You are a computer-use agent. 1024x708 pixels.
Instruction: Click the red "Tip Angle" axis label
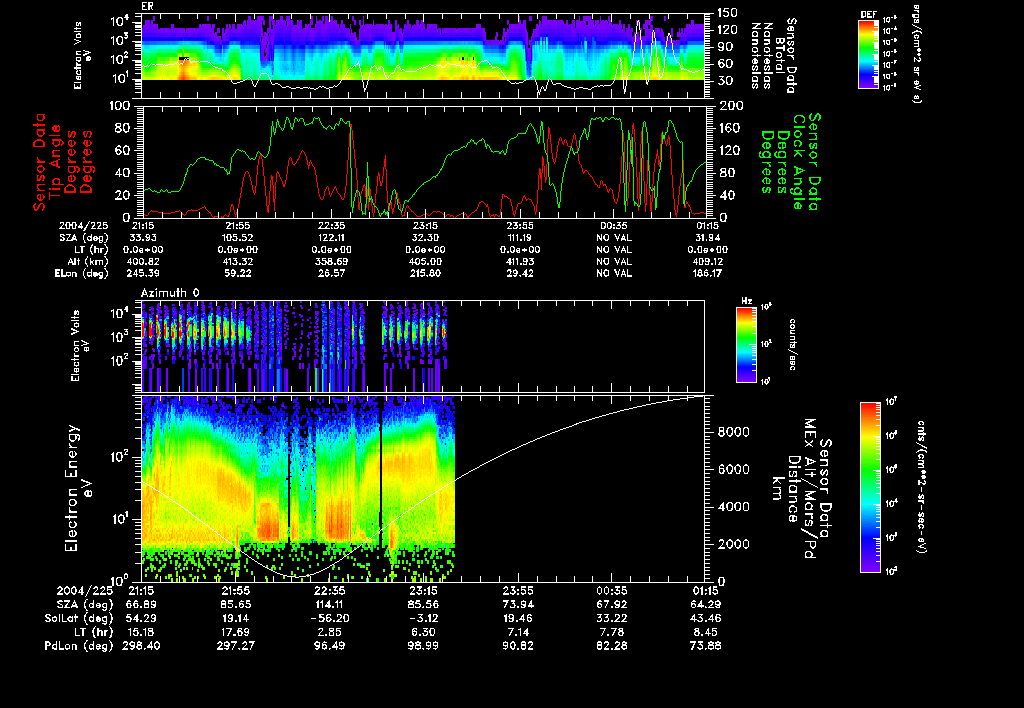point(56,162)
